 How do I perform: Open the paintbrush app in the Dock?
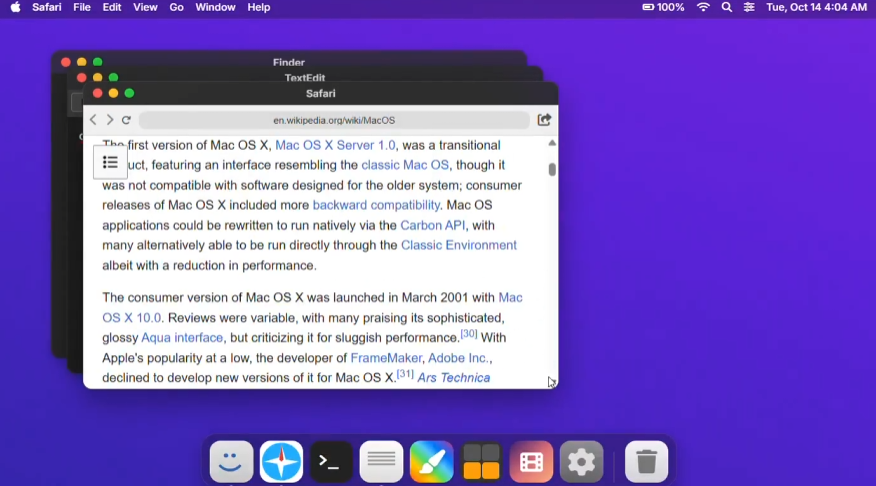431,461
